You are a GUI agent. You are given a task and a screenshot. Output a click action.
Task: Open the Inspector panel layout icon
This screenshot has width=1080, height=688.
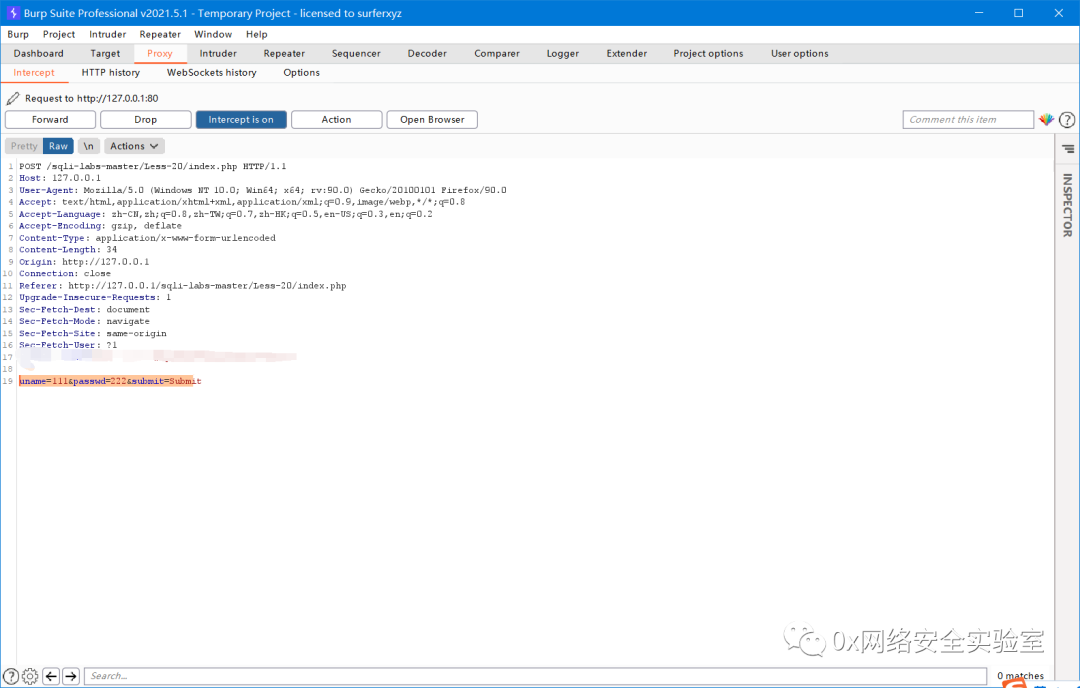pyautogui.click(x=1068, y=149)
